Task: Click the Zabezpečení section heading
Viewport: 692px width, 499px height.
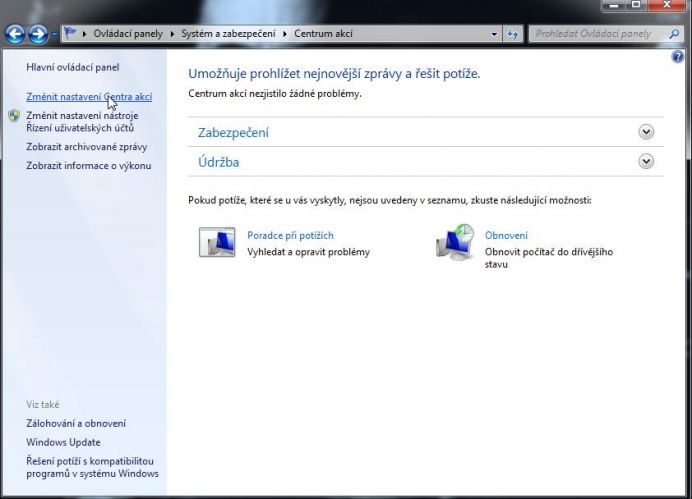Action: click(x=233, y=133)
